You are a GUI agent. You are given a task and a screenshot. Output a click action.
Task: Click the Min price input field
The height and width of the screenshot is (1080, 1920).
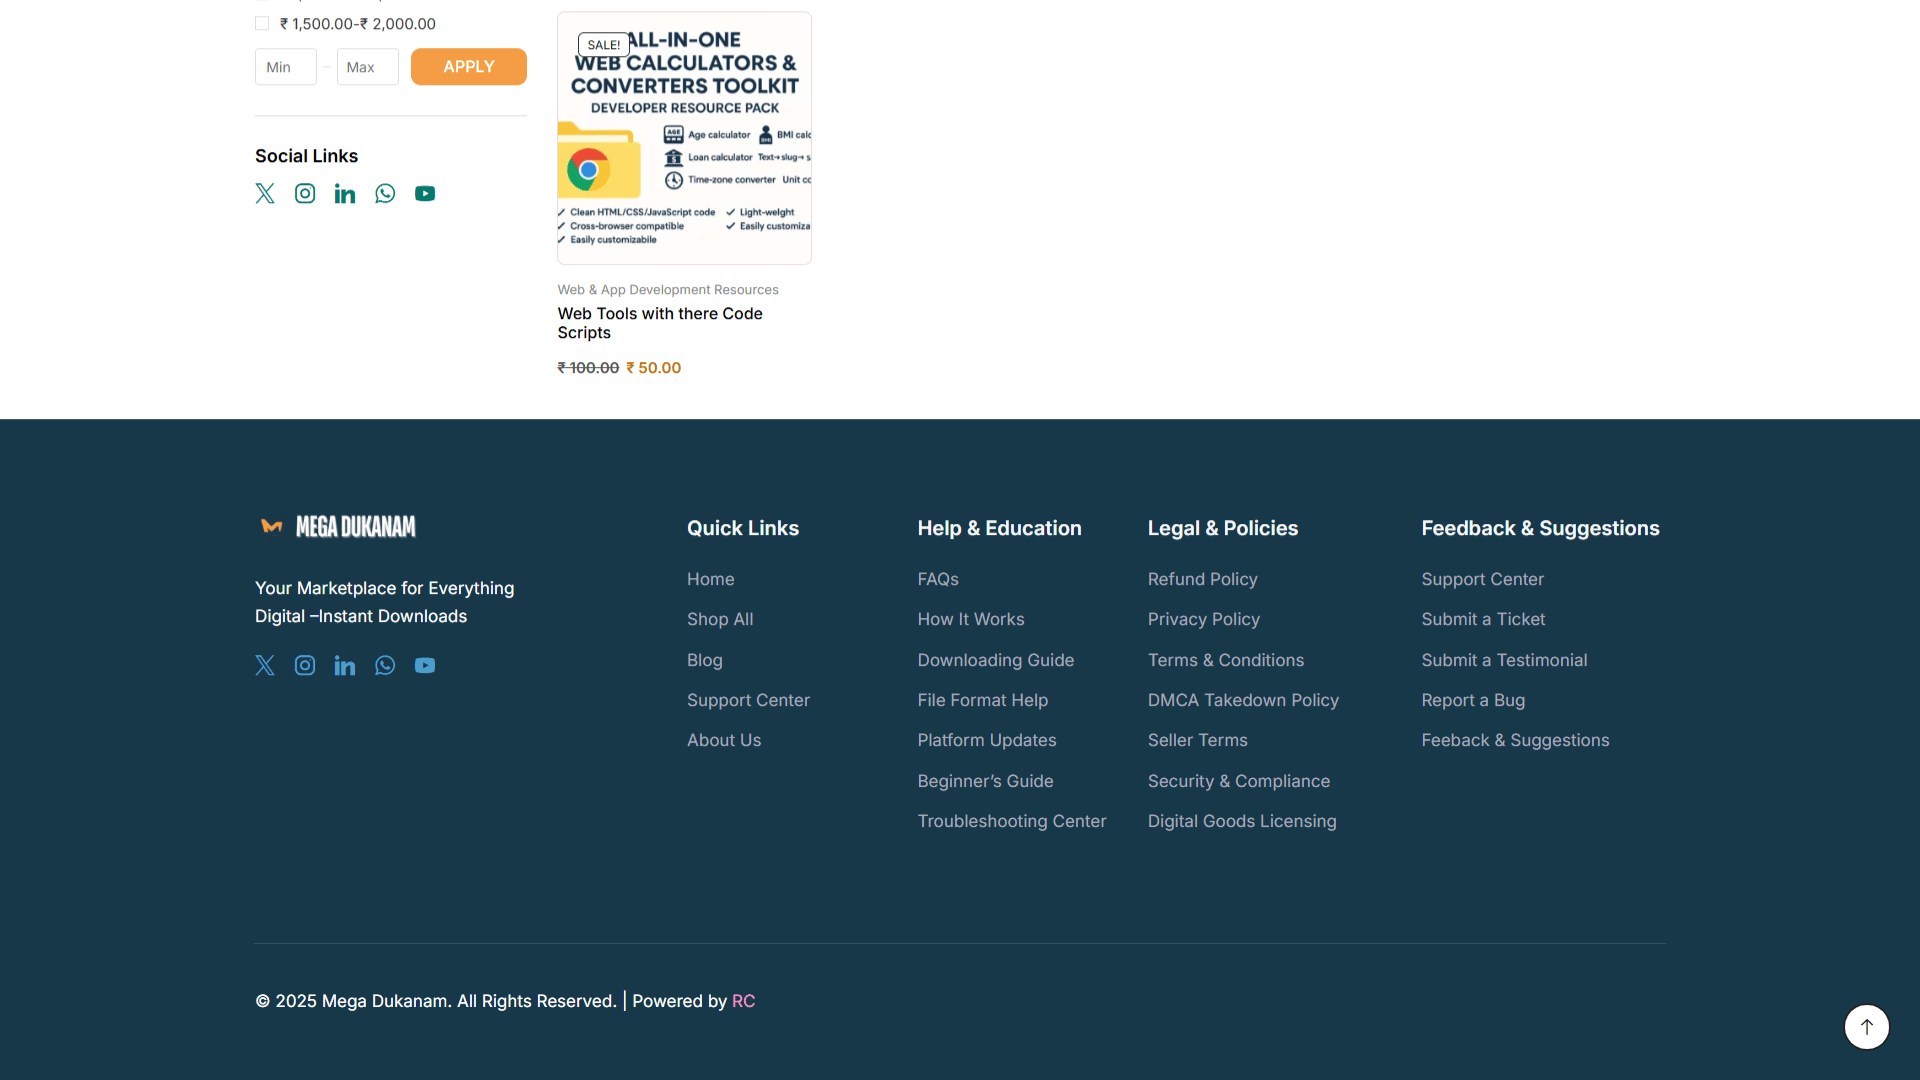[285, 67]
